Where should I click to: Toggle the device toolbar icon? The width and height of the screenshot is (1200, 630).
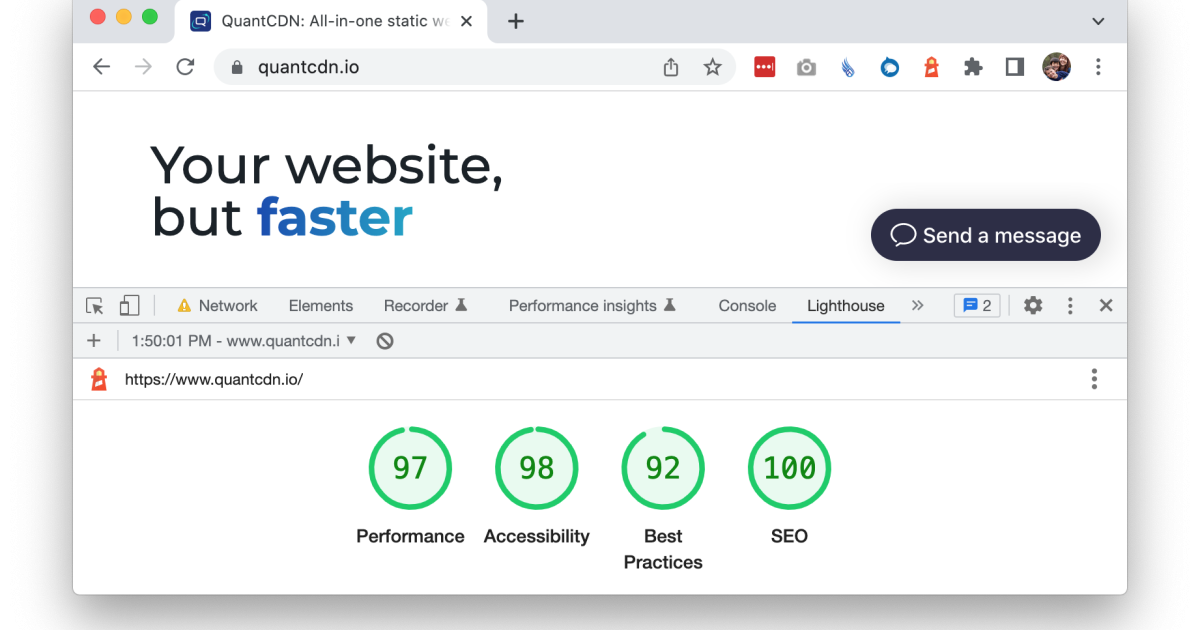[x=129, y=306]
